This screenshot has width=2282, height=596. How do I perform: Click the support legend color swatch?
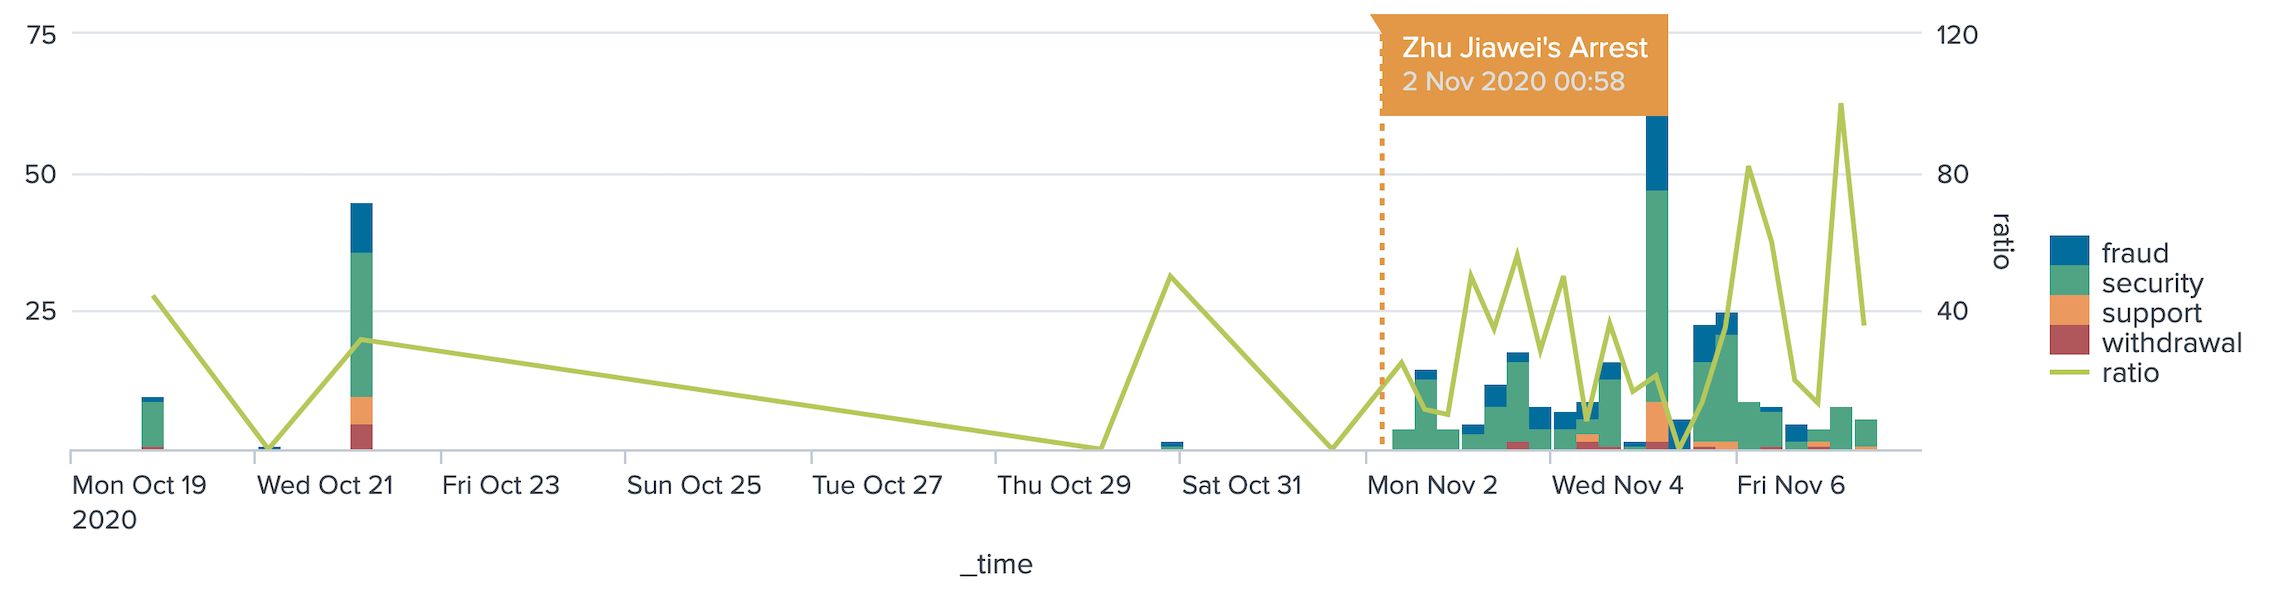click(x=2068, y=311)
